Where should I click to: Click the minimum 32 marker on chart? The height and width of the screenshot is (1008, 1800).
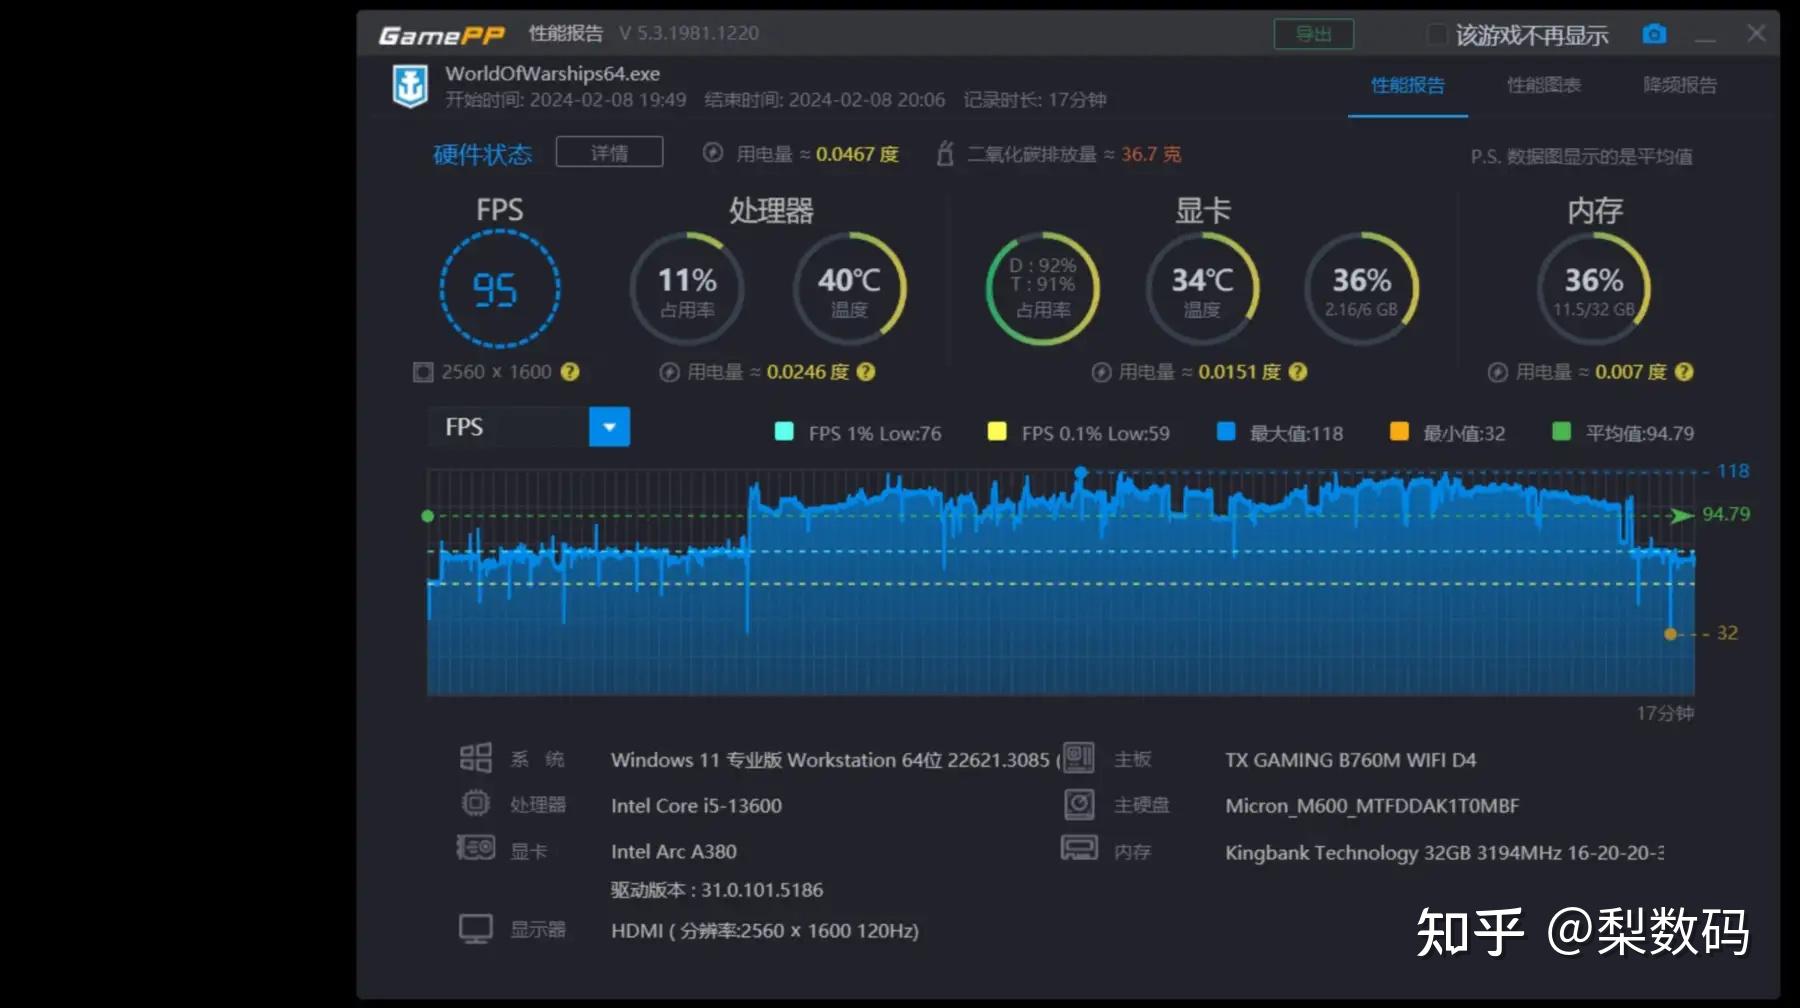[x=1670, y=634]
